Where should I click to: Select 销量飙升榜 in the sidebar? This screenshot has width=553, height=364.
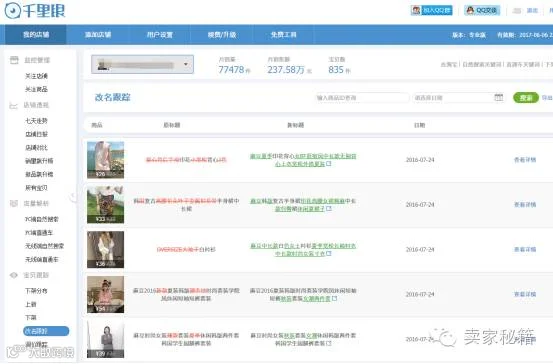[x=39, y=161]
